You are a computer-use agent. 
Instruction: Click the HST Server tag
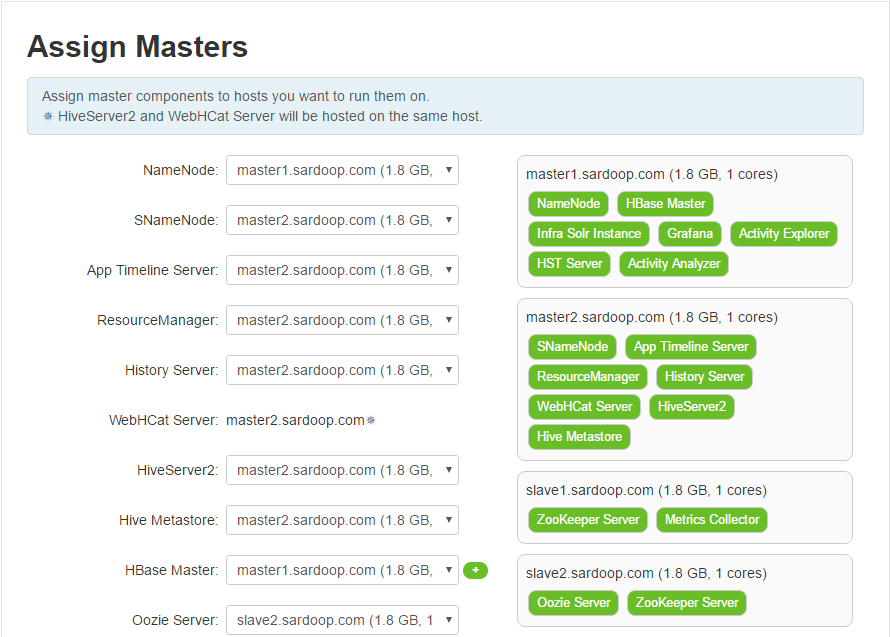(x=569, y=264)
